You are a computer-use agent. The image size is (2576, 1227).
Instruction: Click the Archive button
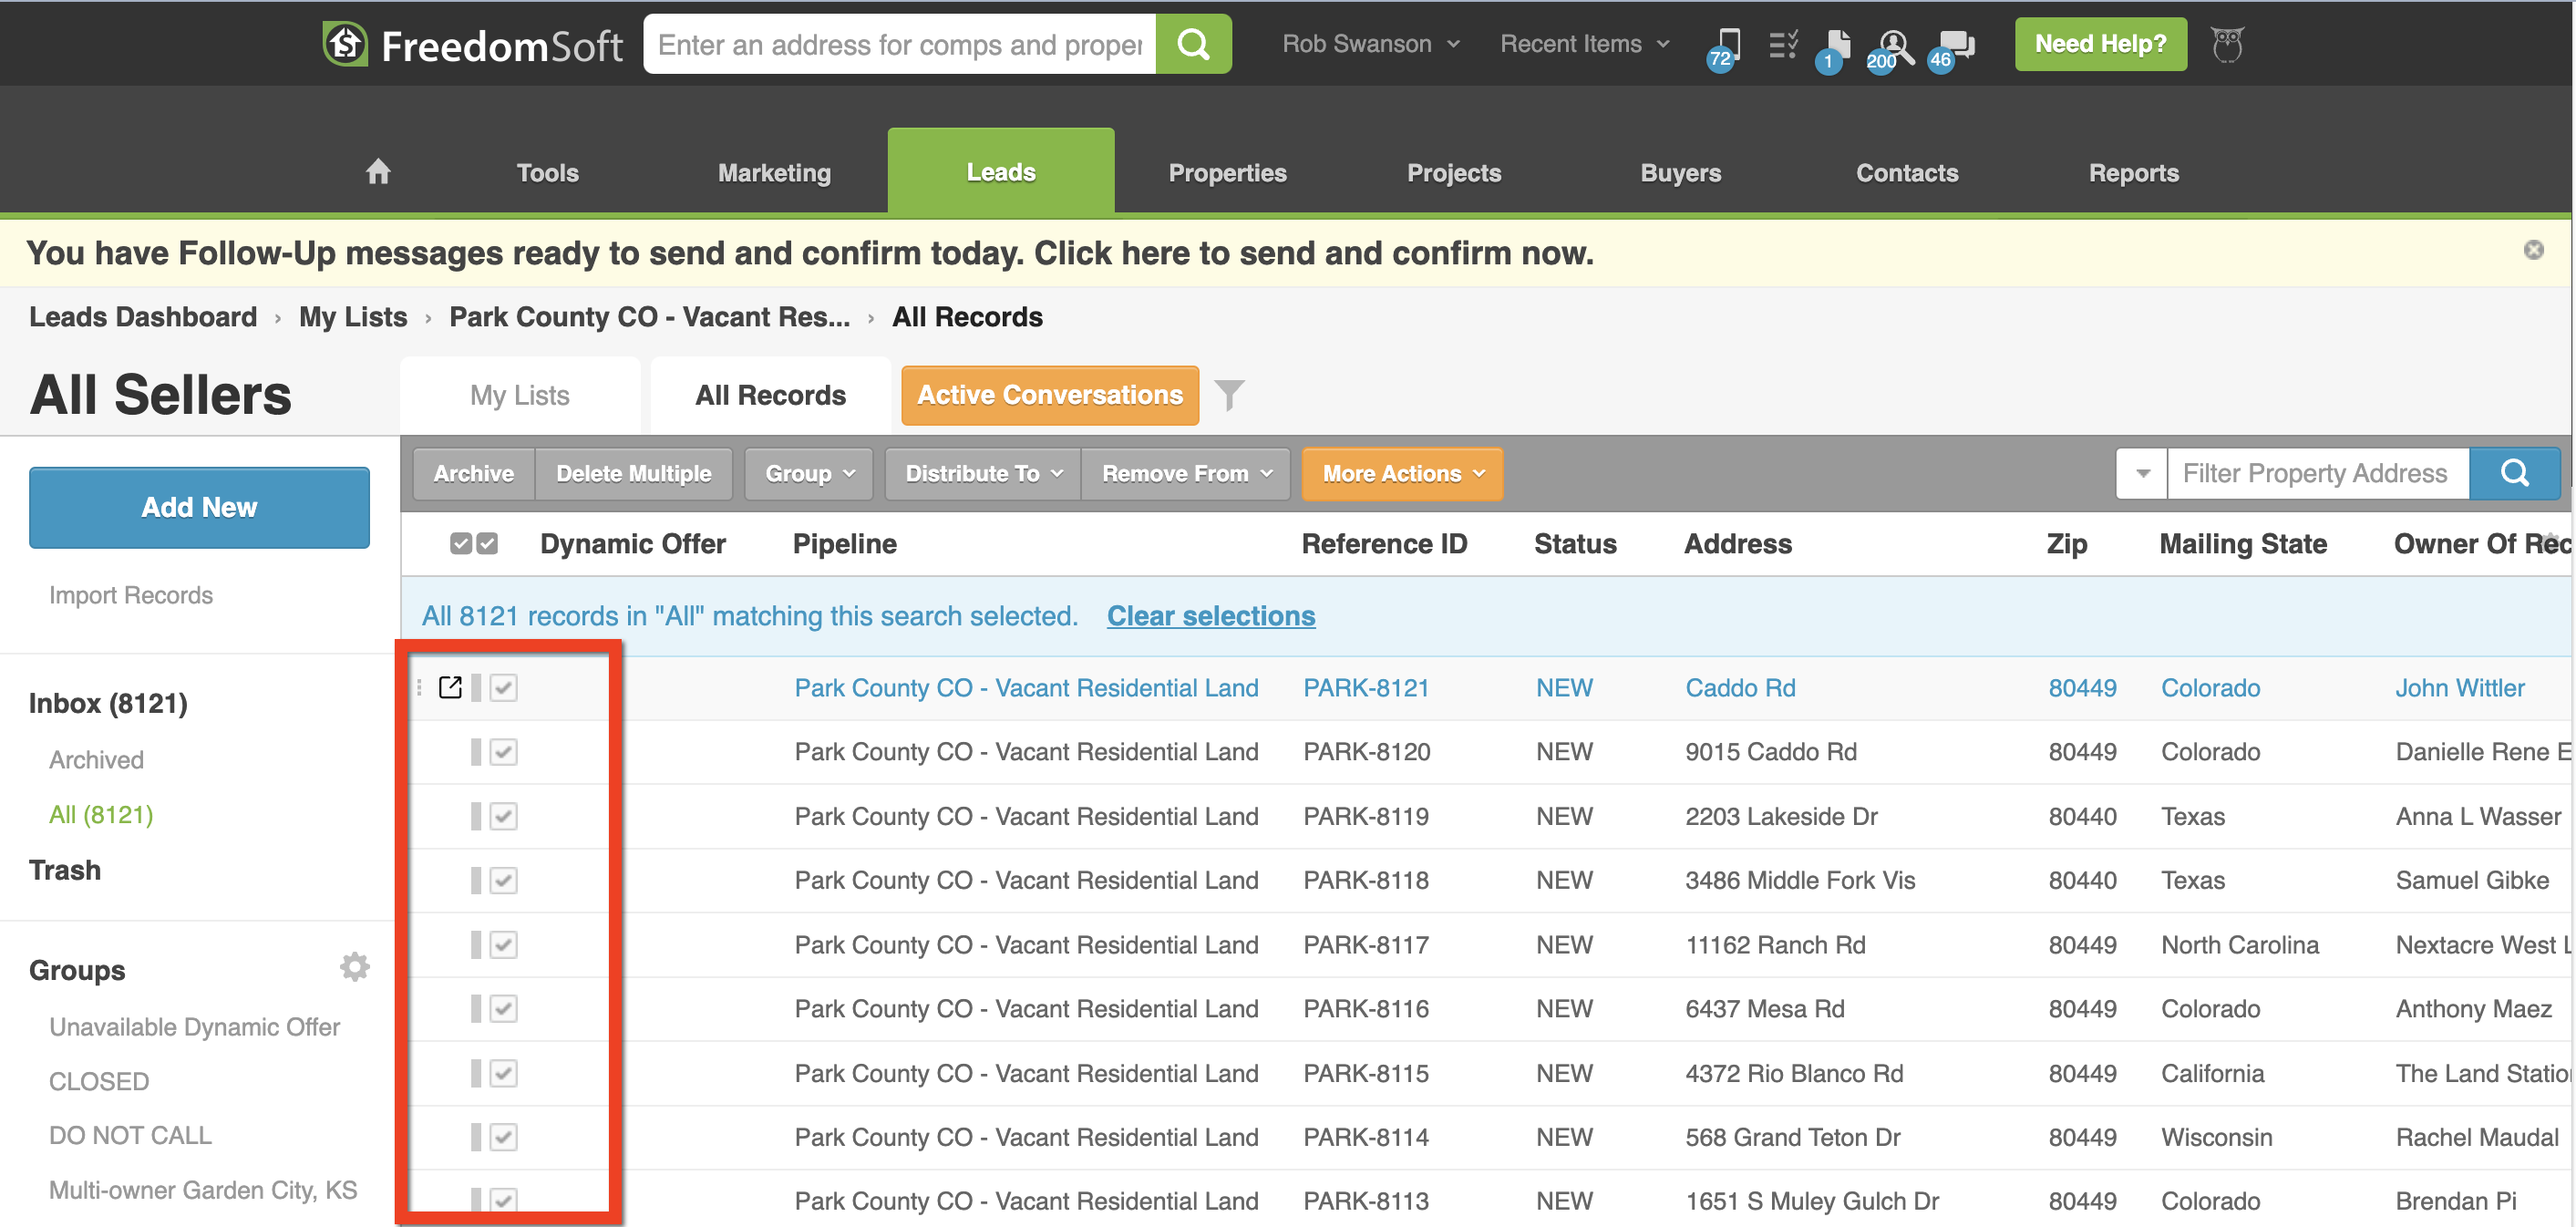pos(473,473)
